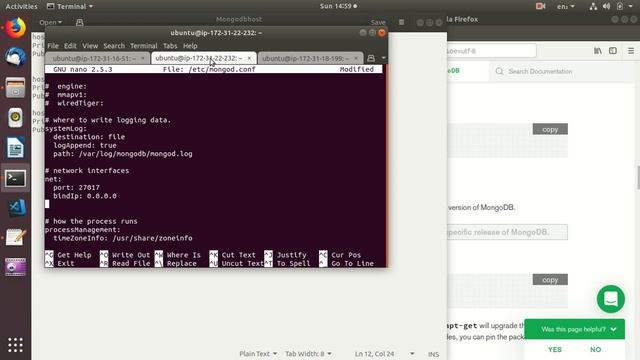Click the bindIp: 0.0.0.0 line
This screenshot has height=360, width=640.
(84, 196)
